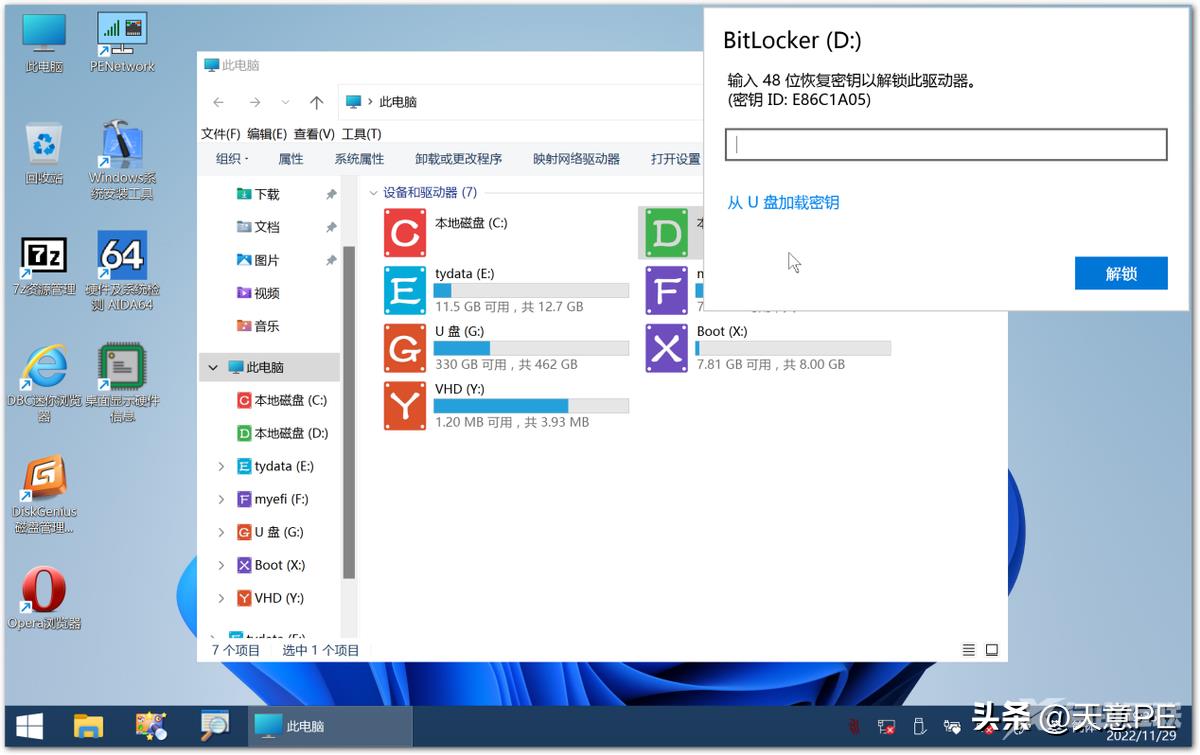Launch the DiskGenius desktop shortcut
This screenshot has height=755, width=1200.
point(44,495)
